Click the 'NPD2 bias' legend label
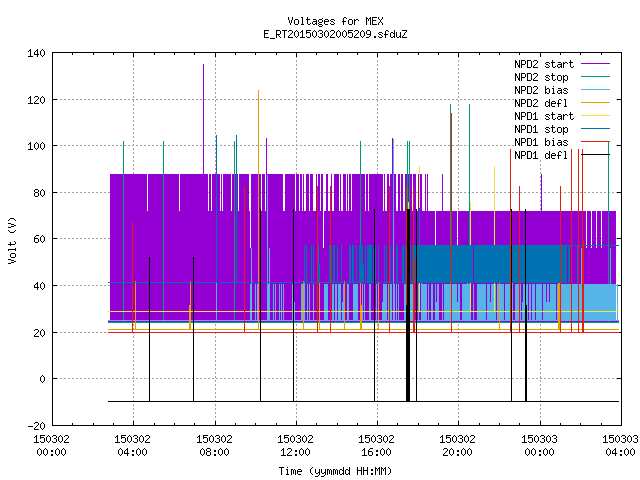 pos(541,90)
